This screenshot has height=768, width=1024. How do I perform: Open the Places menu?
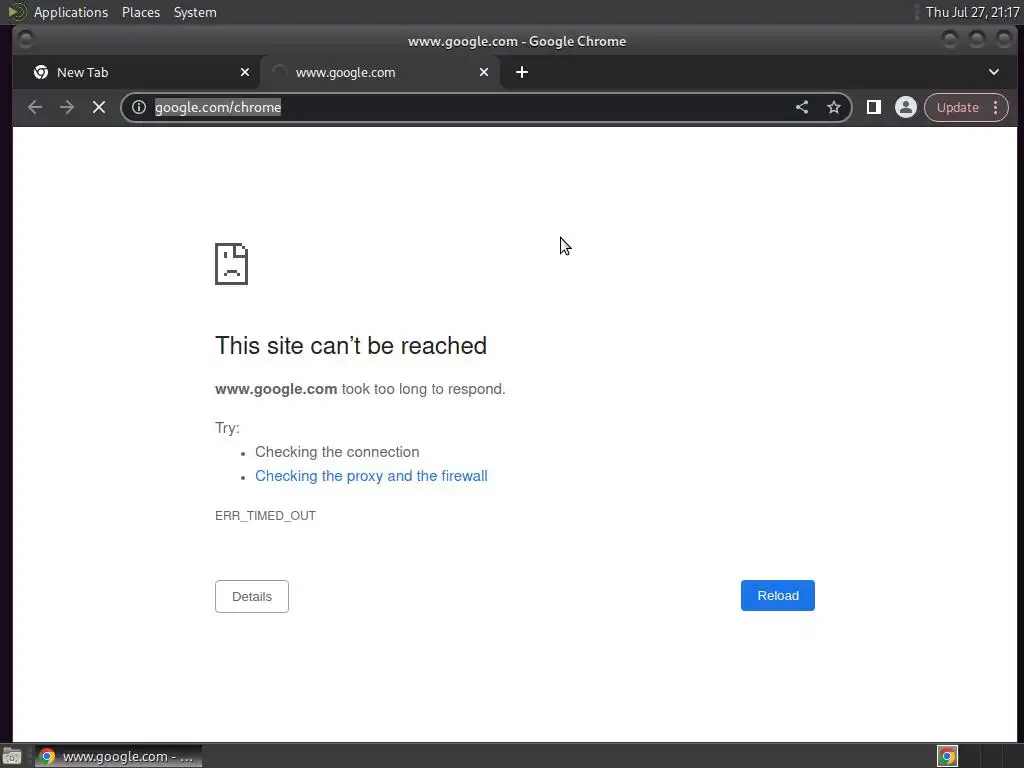tap(141, 12)
